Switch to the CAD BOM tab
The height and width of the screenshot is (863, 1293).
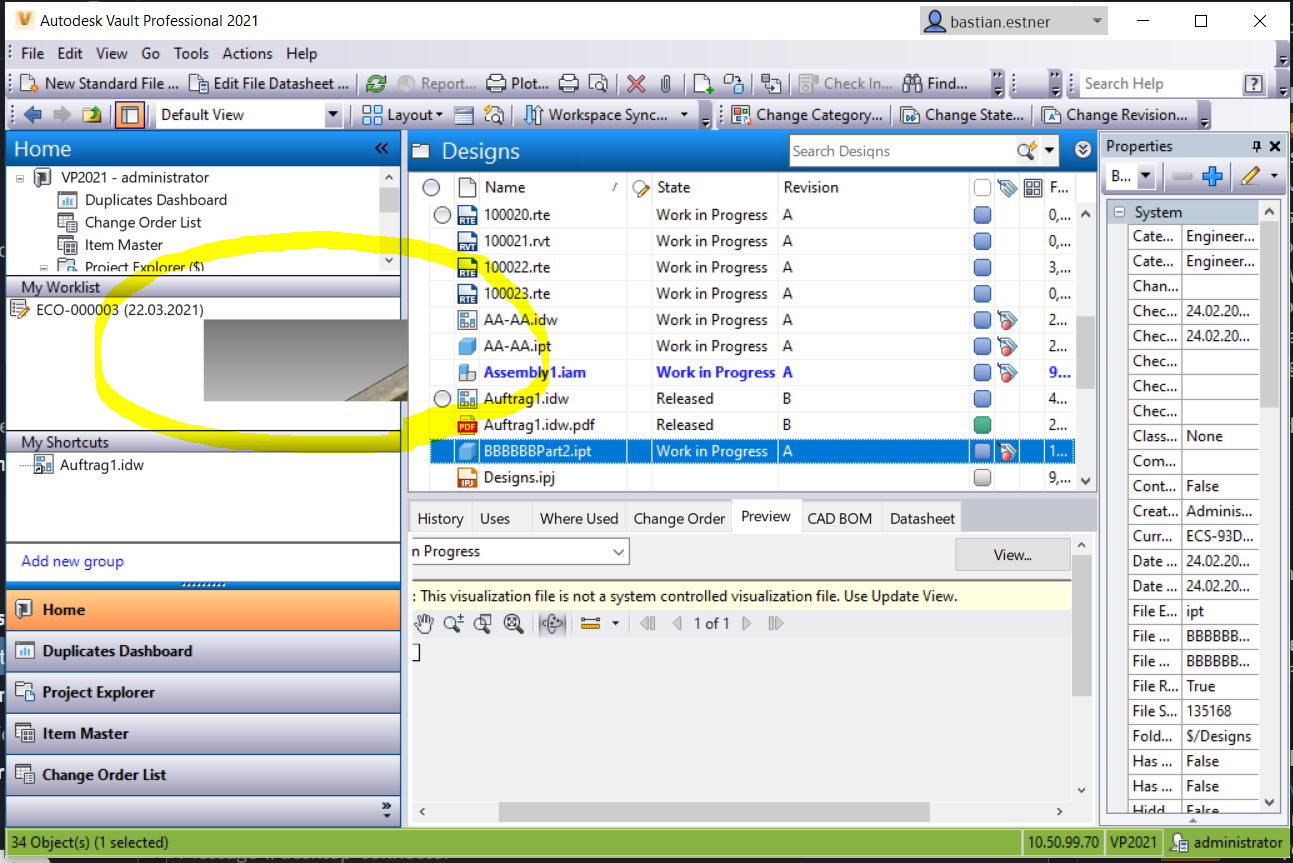coord(840,518)
